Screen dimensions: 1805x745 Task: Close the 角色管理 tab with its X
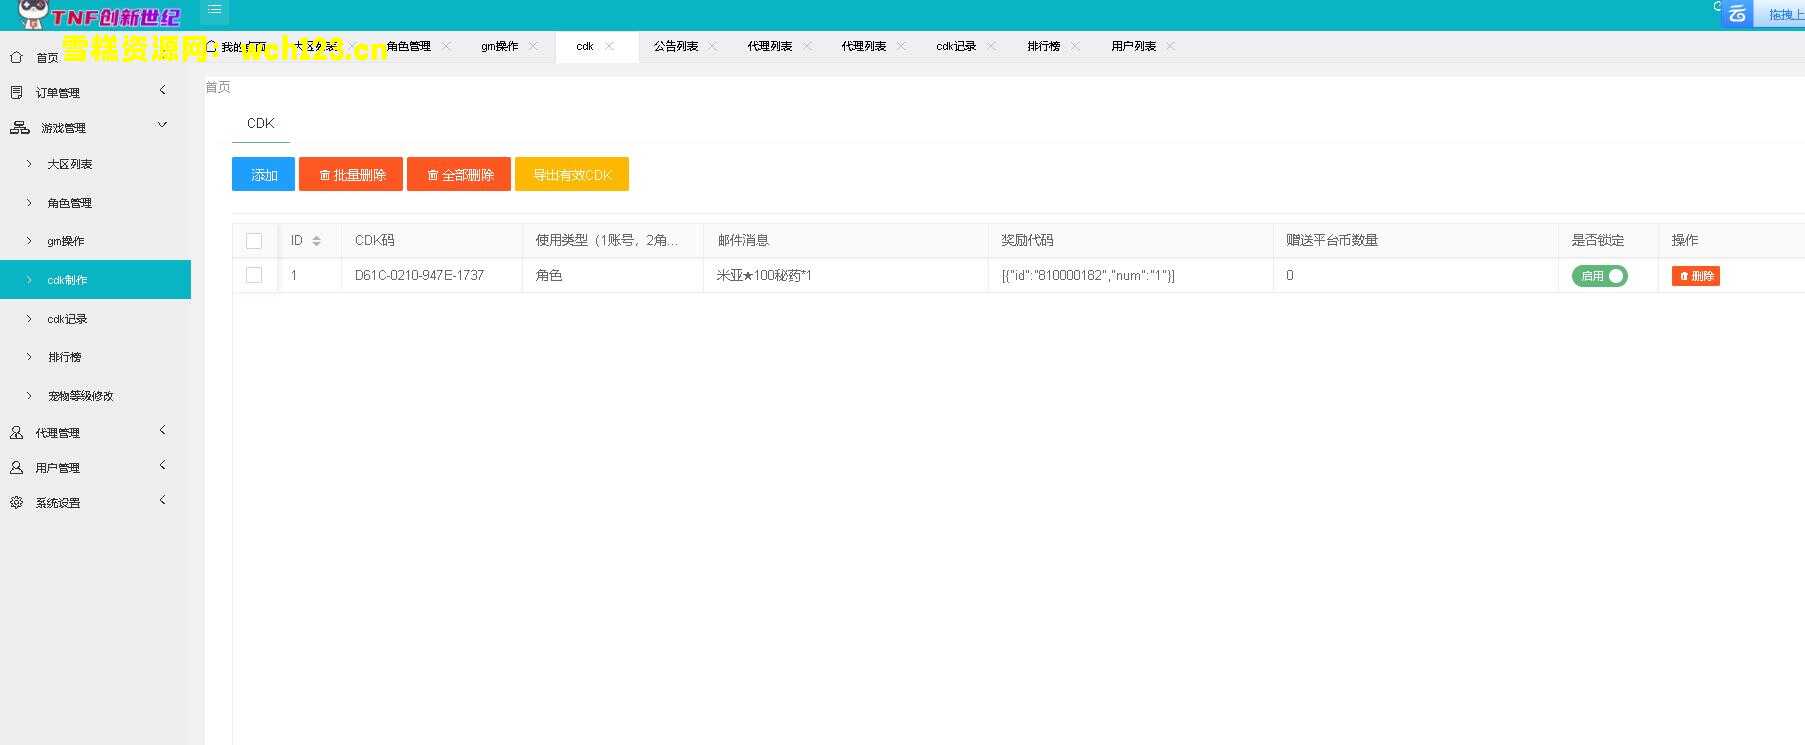pos(446,46)
